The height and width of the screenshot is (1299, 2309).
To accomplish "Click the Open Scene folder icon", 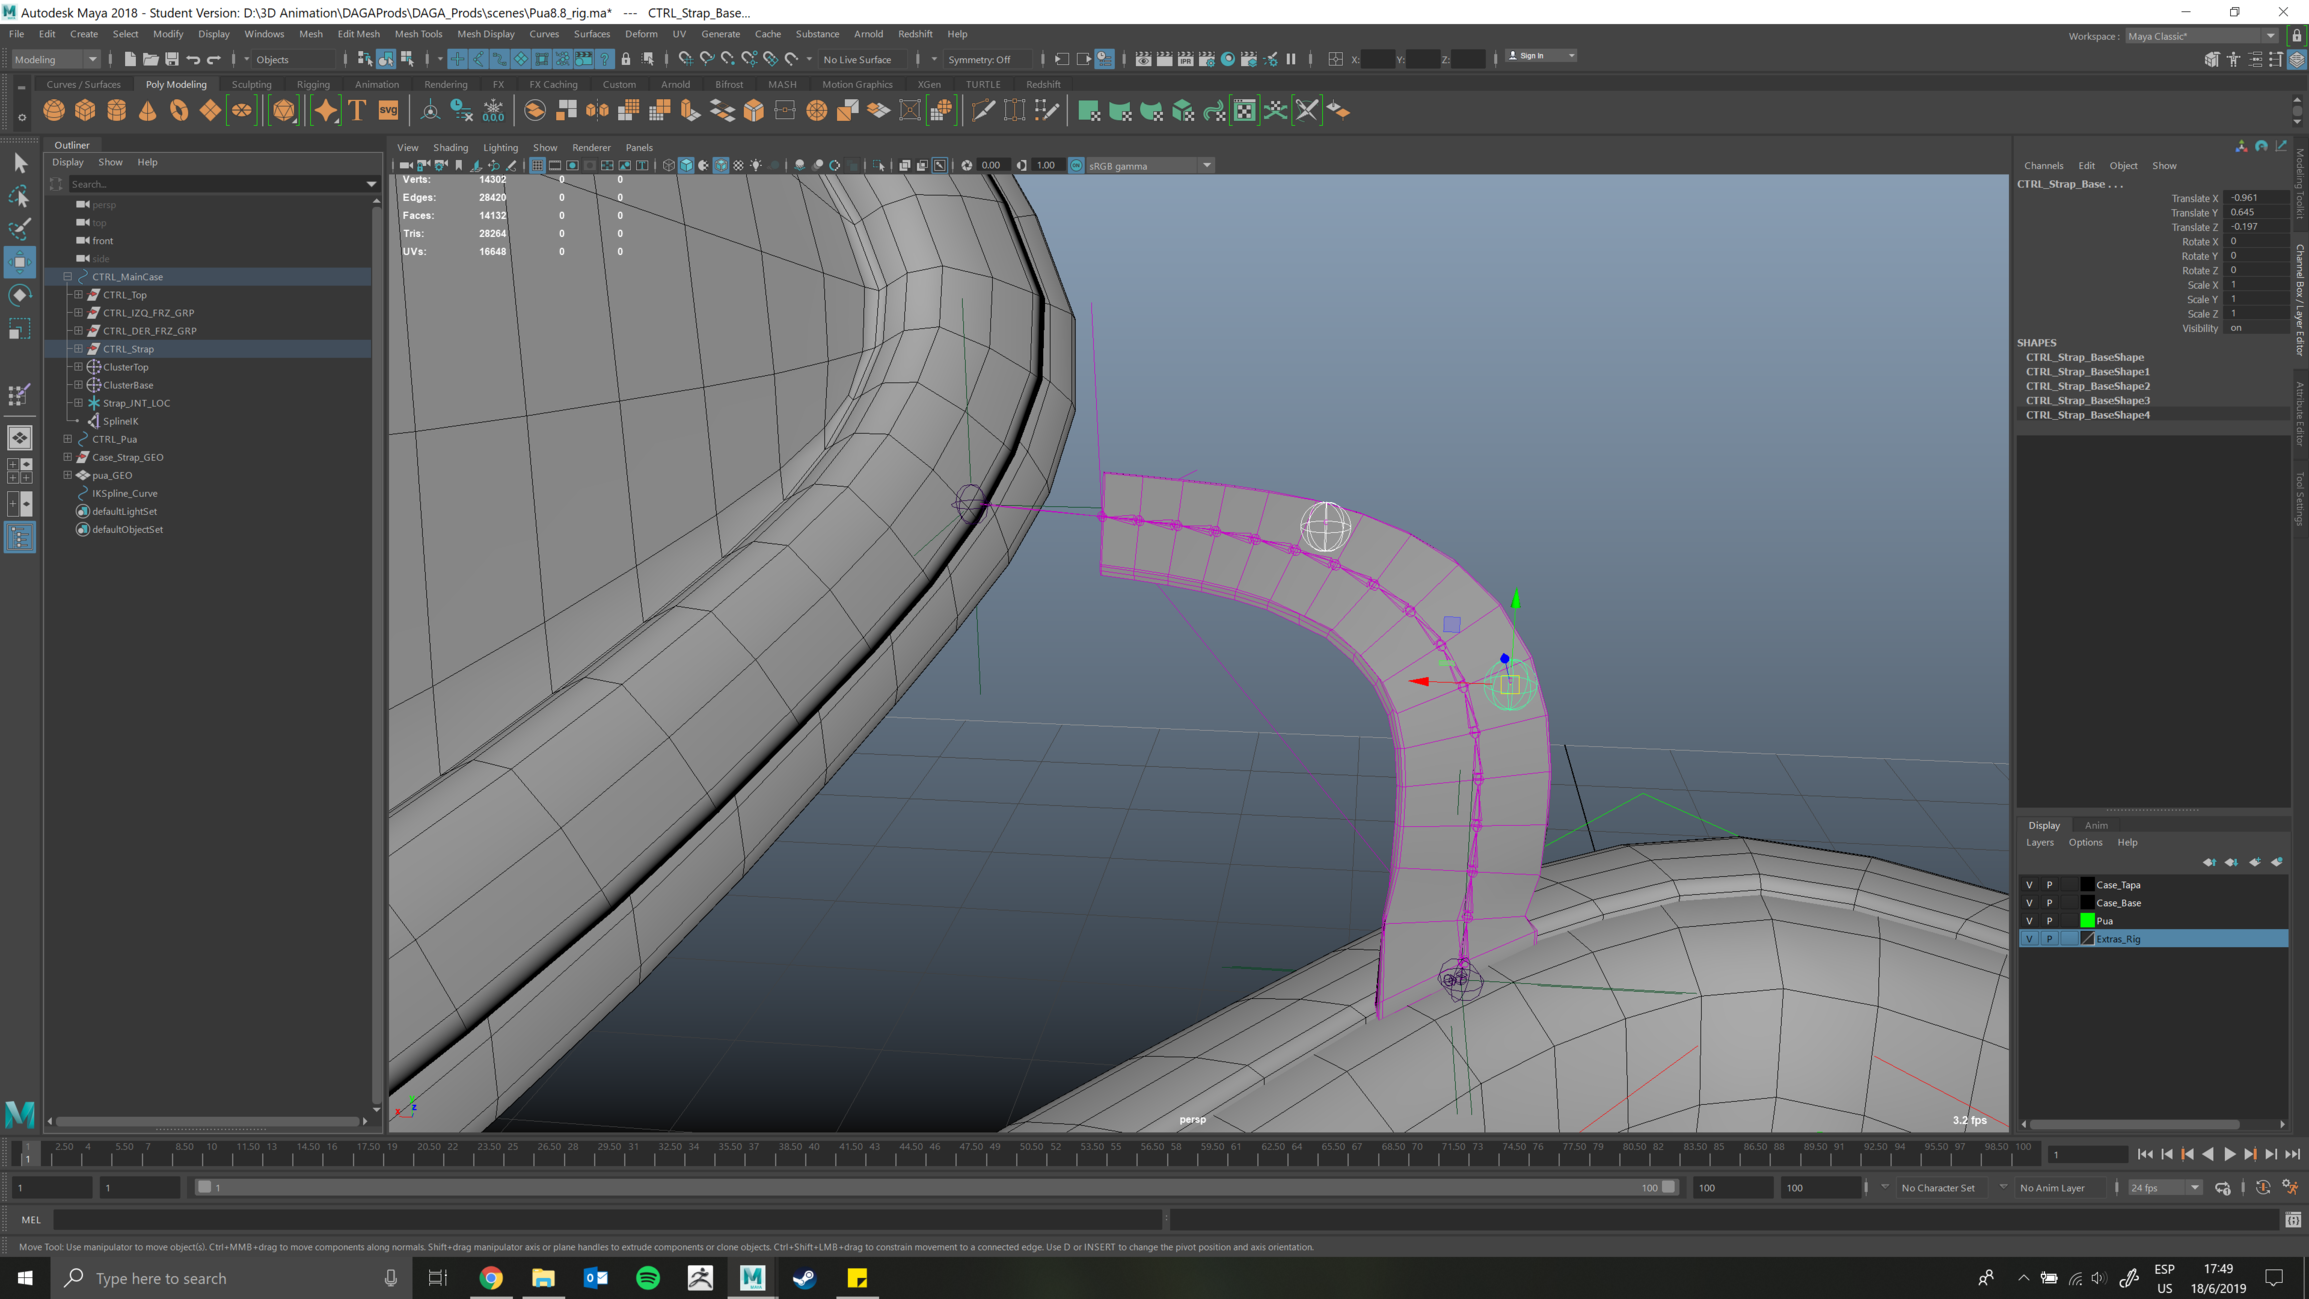I will (x=150, y=59).
